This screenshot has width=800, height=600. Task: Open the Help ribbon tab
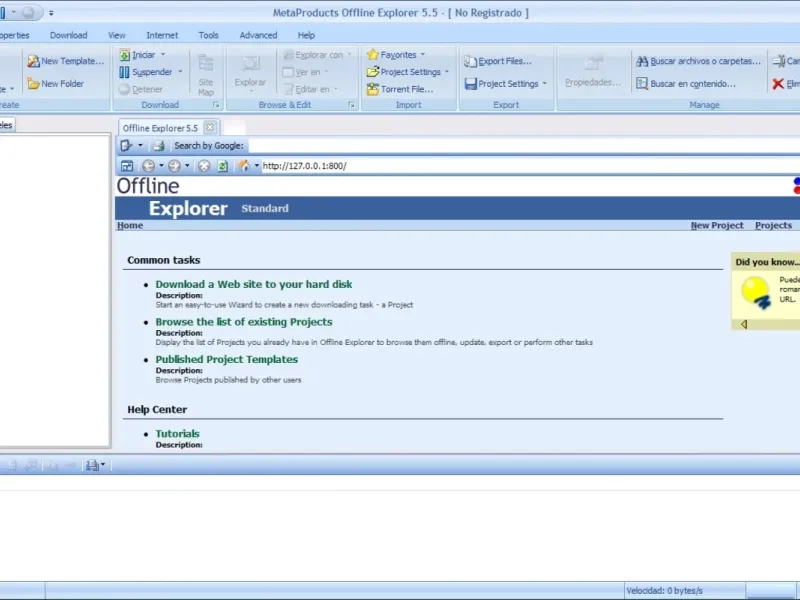coord(306,35)
